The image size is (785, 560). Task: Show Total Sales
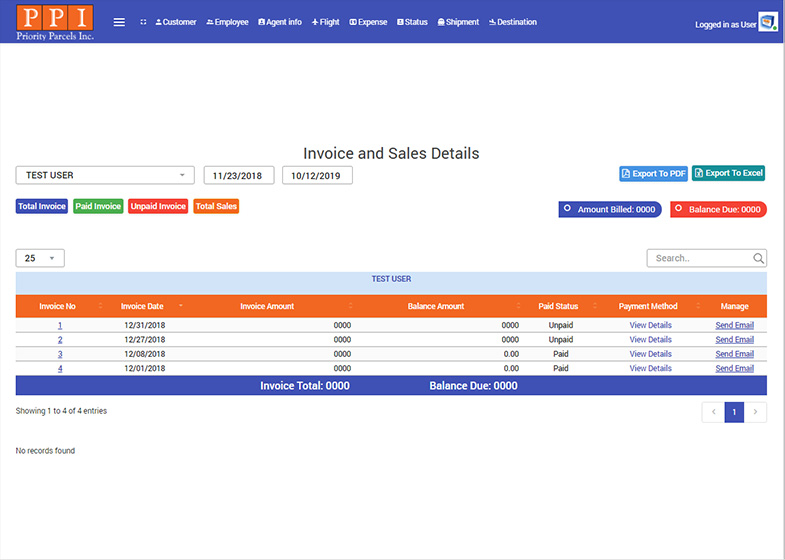[216, 206]
